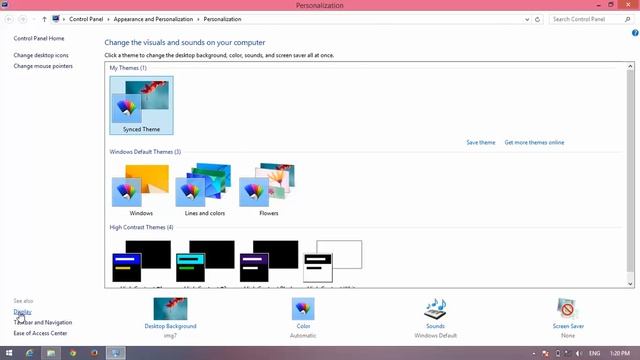Click the ENG language indicator
This screenshot has width=640, height=360.
coord(594,353)
